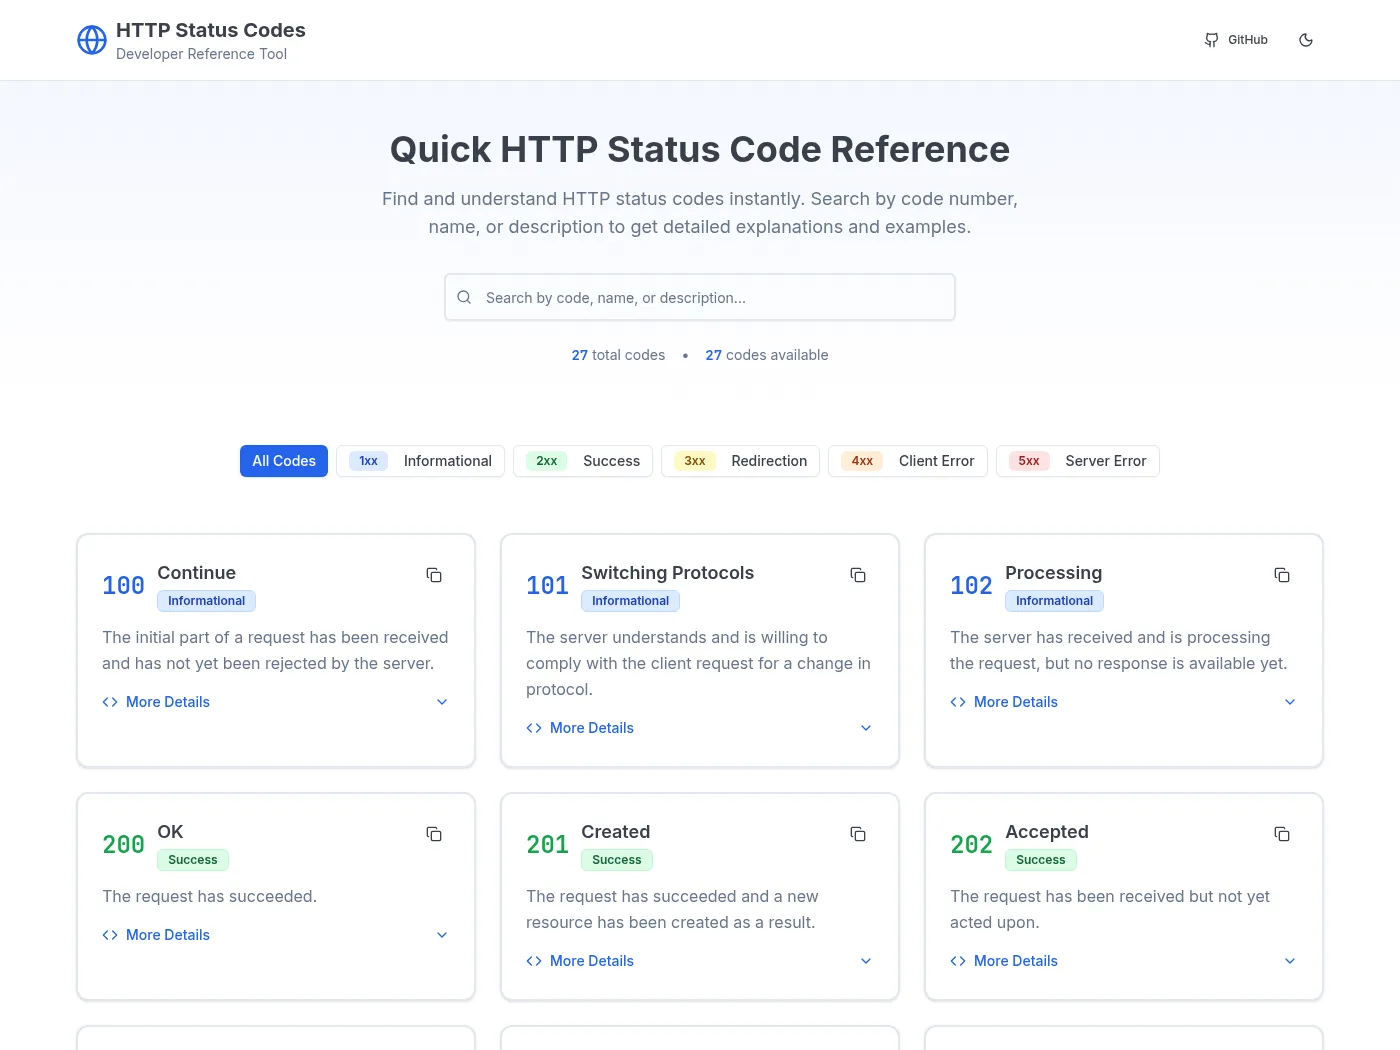Click the 'Developer Reference Tool' subtitle
This screenshot has height=1050, width=1400.
click(x=201, y=54)
